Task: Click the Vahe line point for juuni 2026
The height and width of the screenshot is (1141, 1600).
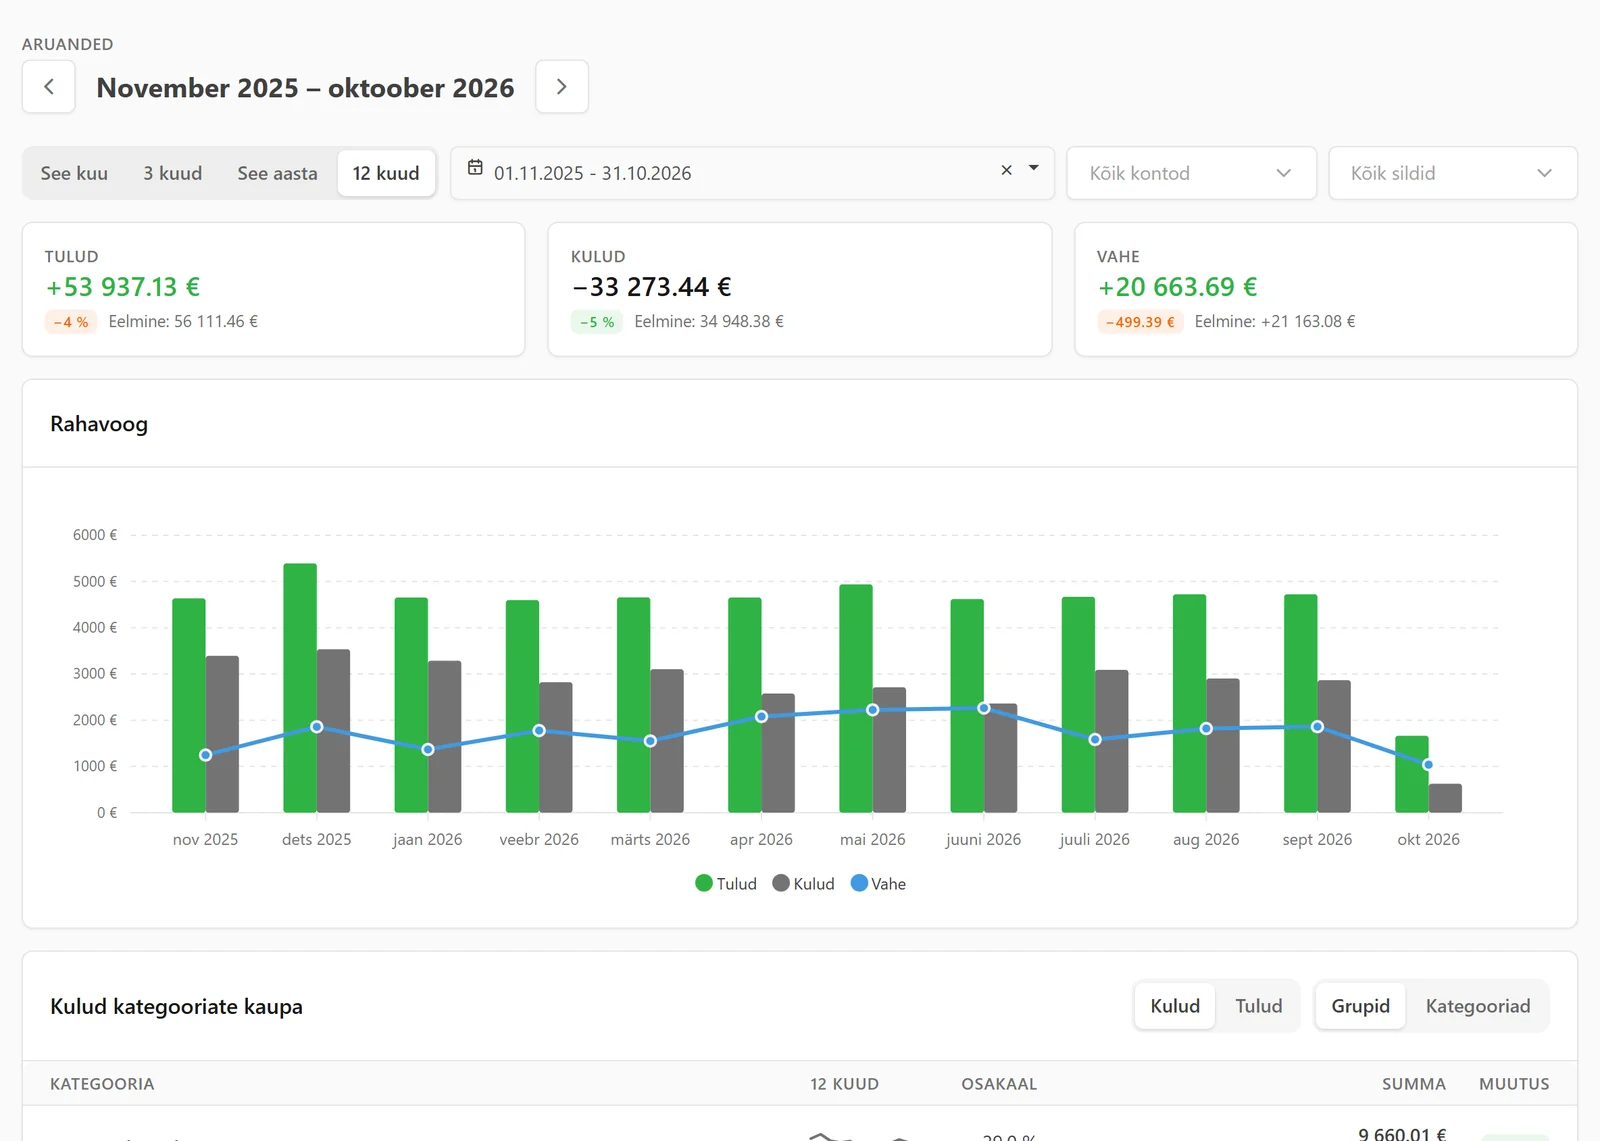Action: 984,708
